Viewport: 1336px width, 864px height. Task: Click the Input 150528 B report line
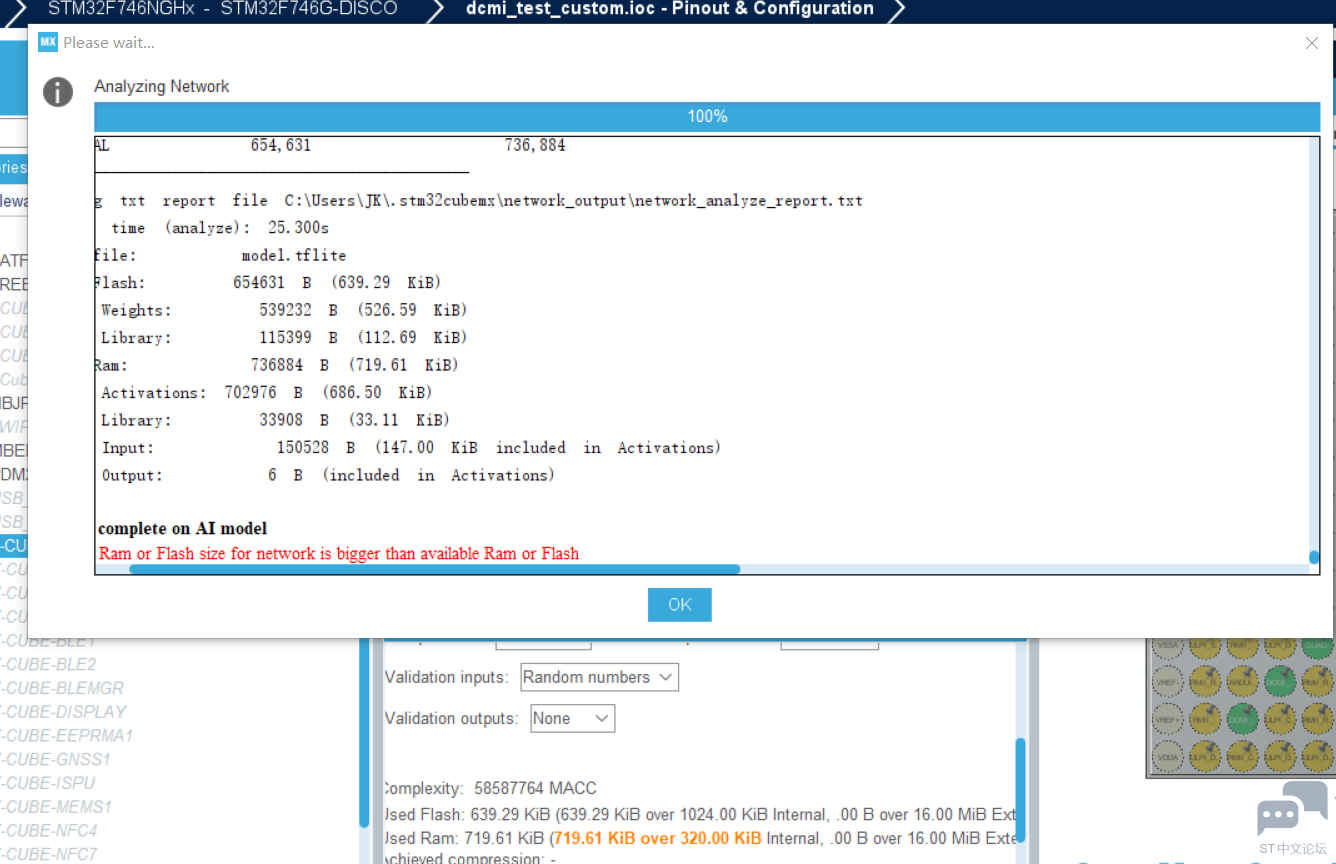coord(411,447)
